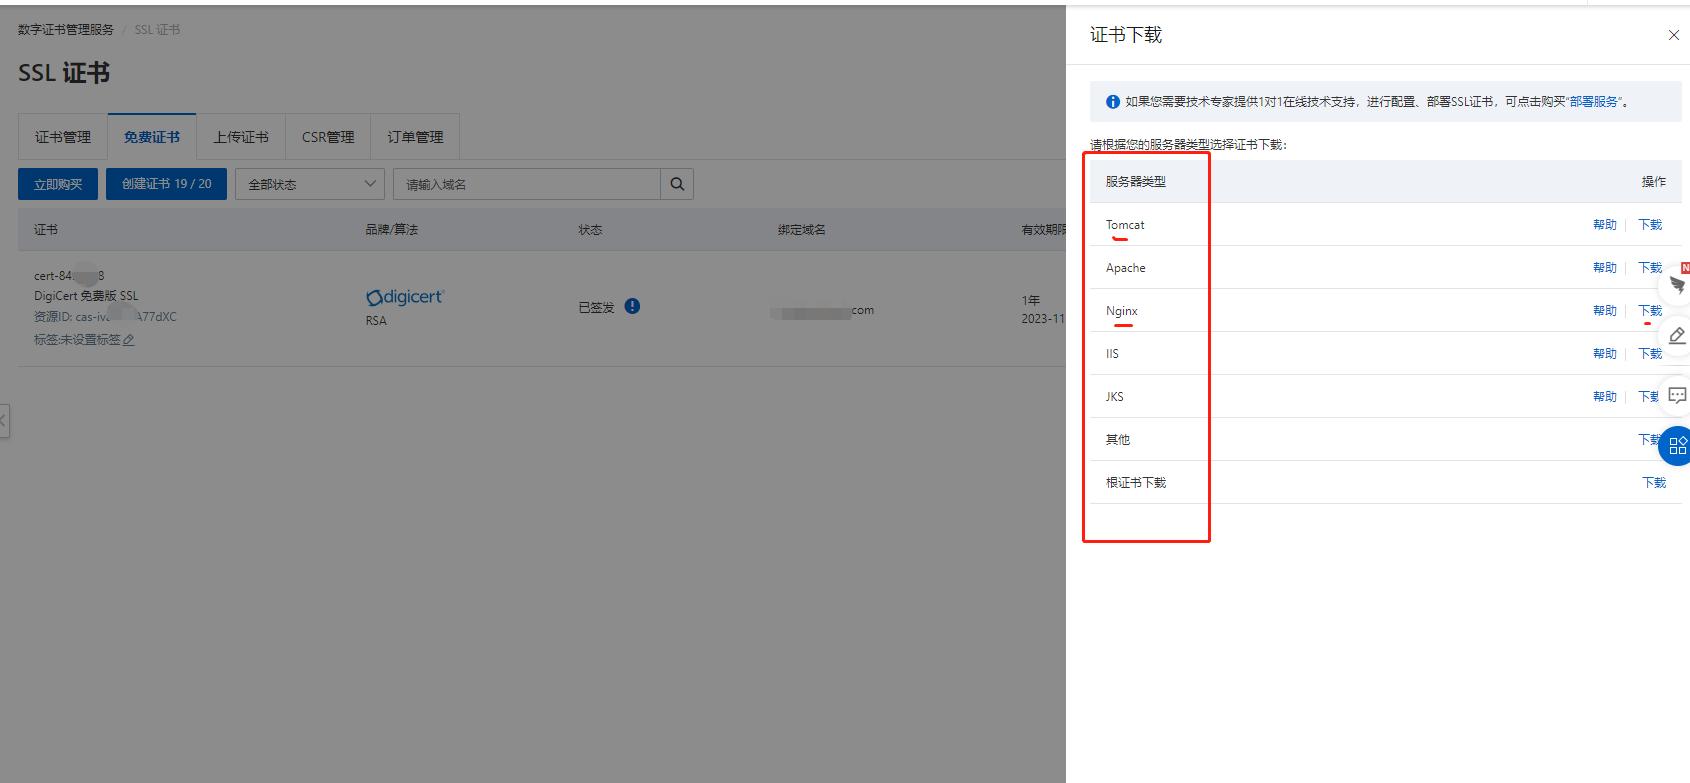Click the search magnifier icon

(677, 184)
